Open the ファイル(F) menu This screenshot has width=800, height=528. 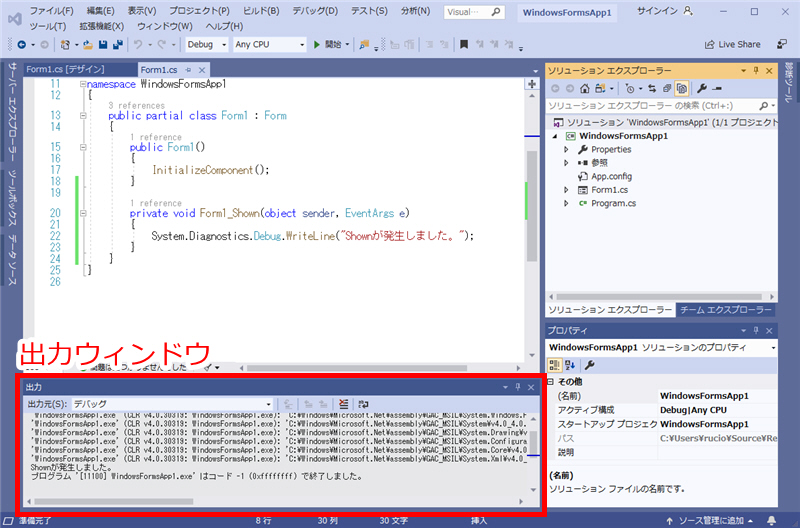pyautogui.click(x=51, y=11)
